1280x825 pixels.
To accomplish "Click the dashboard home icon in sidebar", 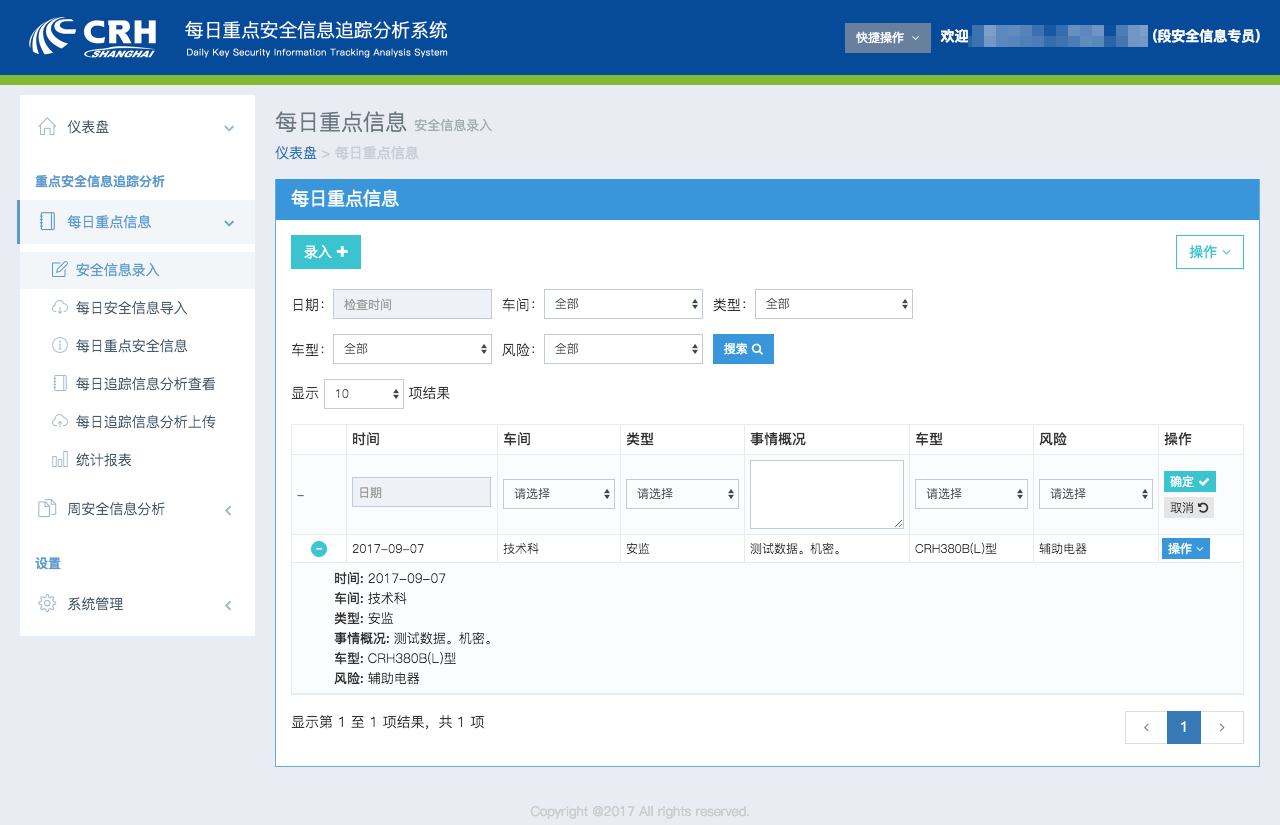I will click(x=47, y=127).
